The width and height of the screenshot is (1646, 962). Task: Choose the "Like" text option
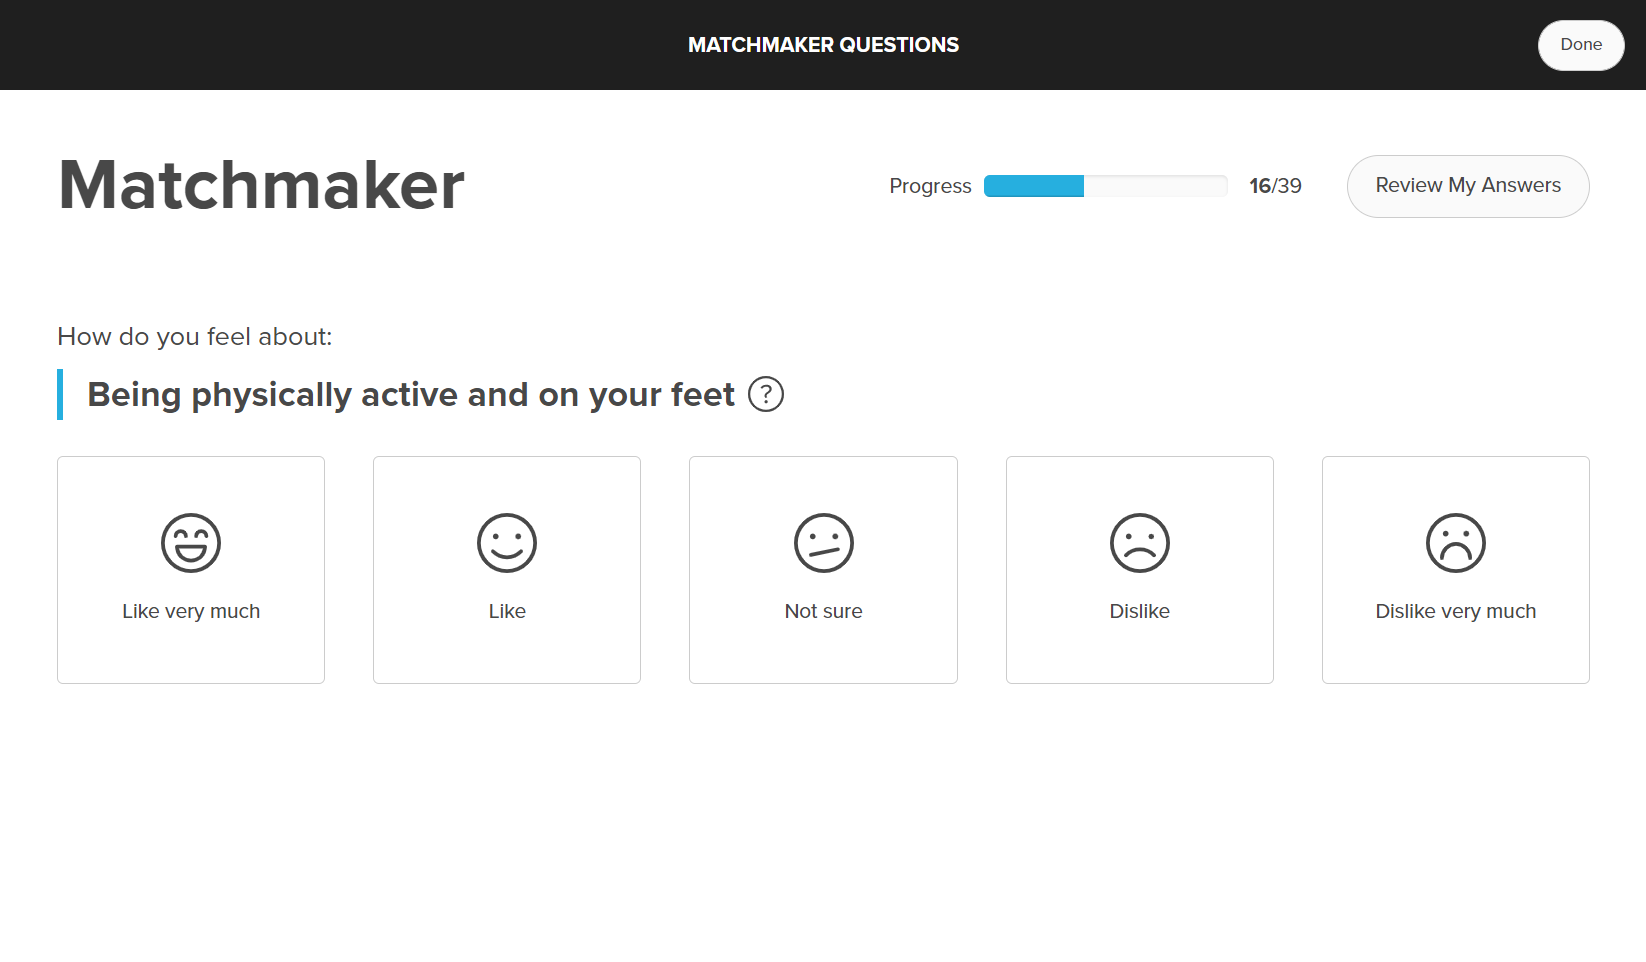pyautogui.click(x=507, y=611)
